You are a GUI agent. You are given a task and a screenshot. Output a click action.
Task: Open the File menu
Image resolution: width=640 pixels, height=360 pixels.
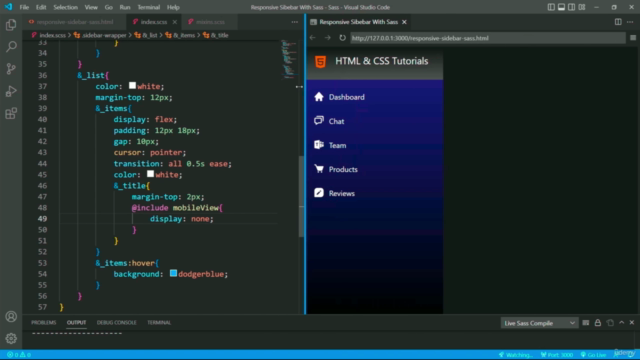point(24,7)
